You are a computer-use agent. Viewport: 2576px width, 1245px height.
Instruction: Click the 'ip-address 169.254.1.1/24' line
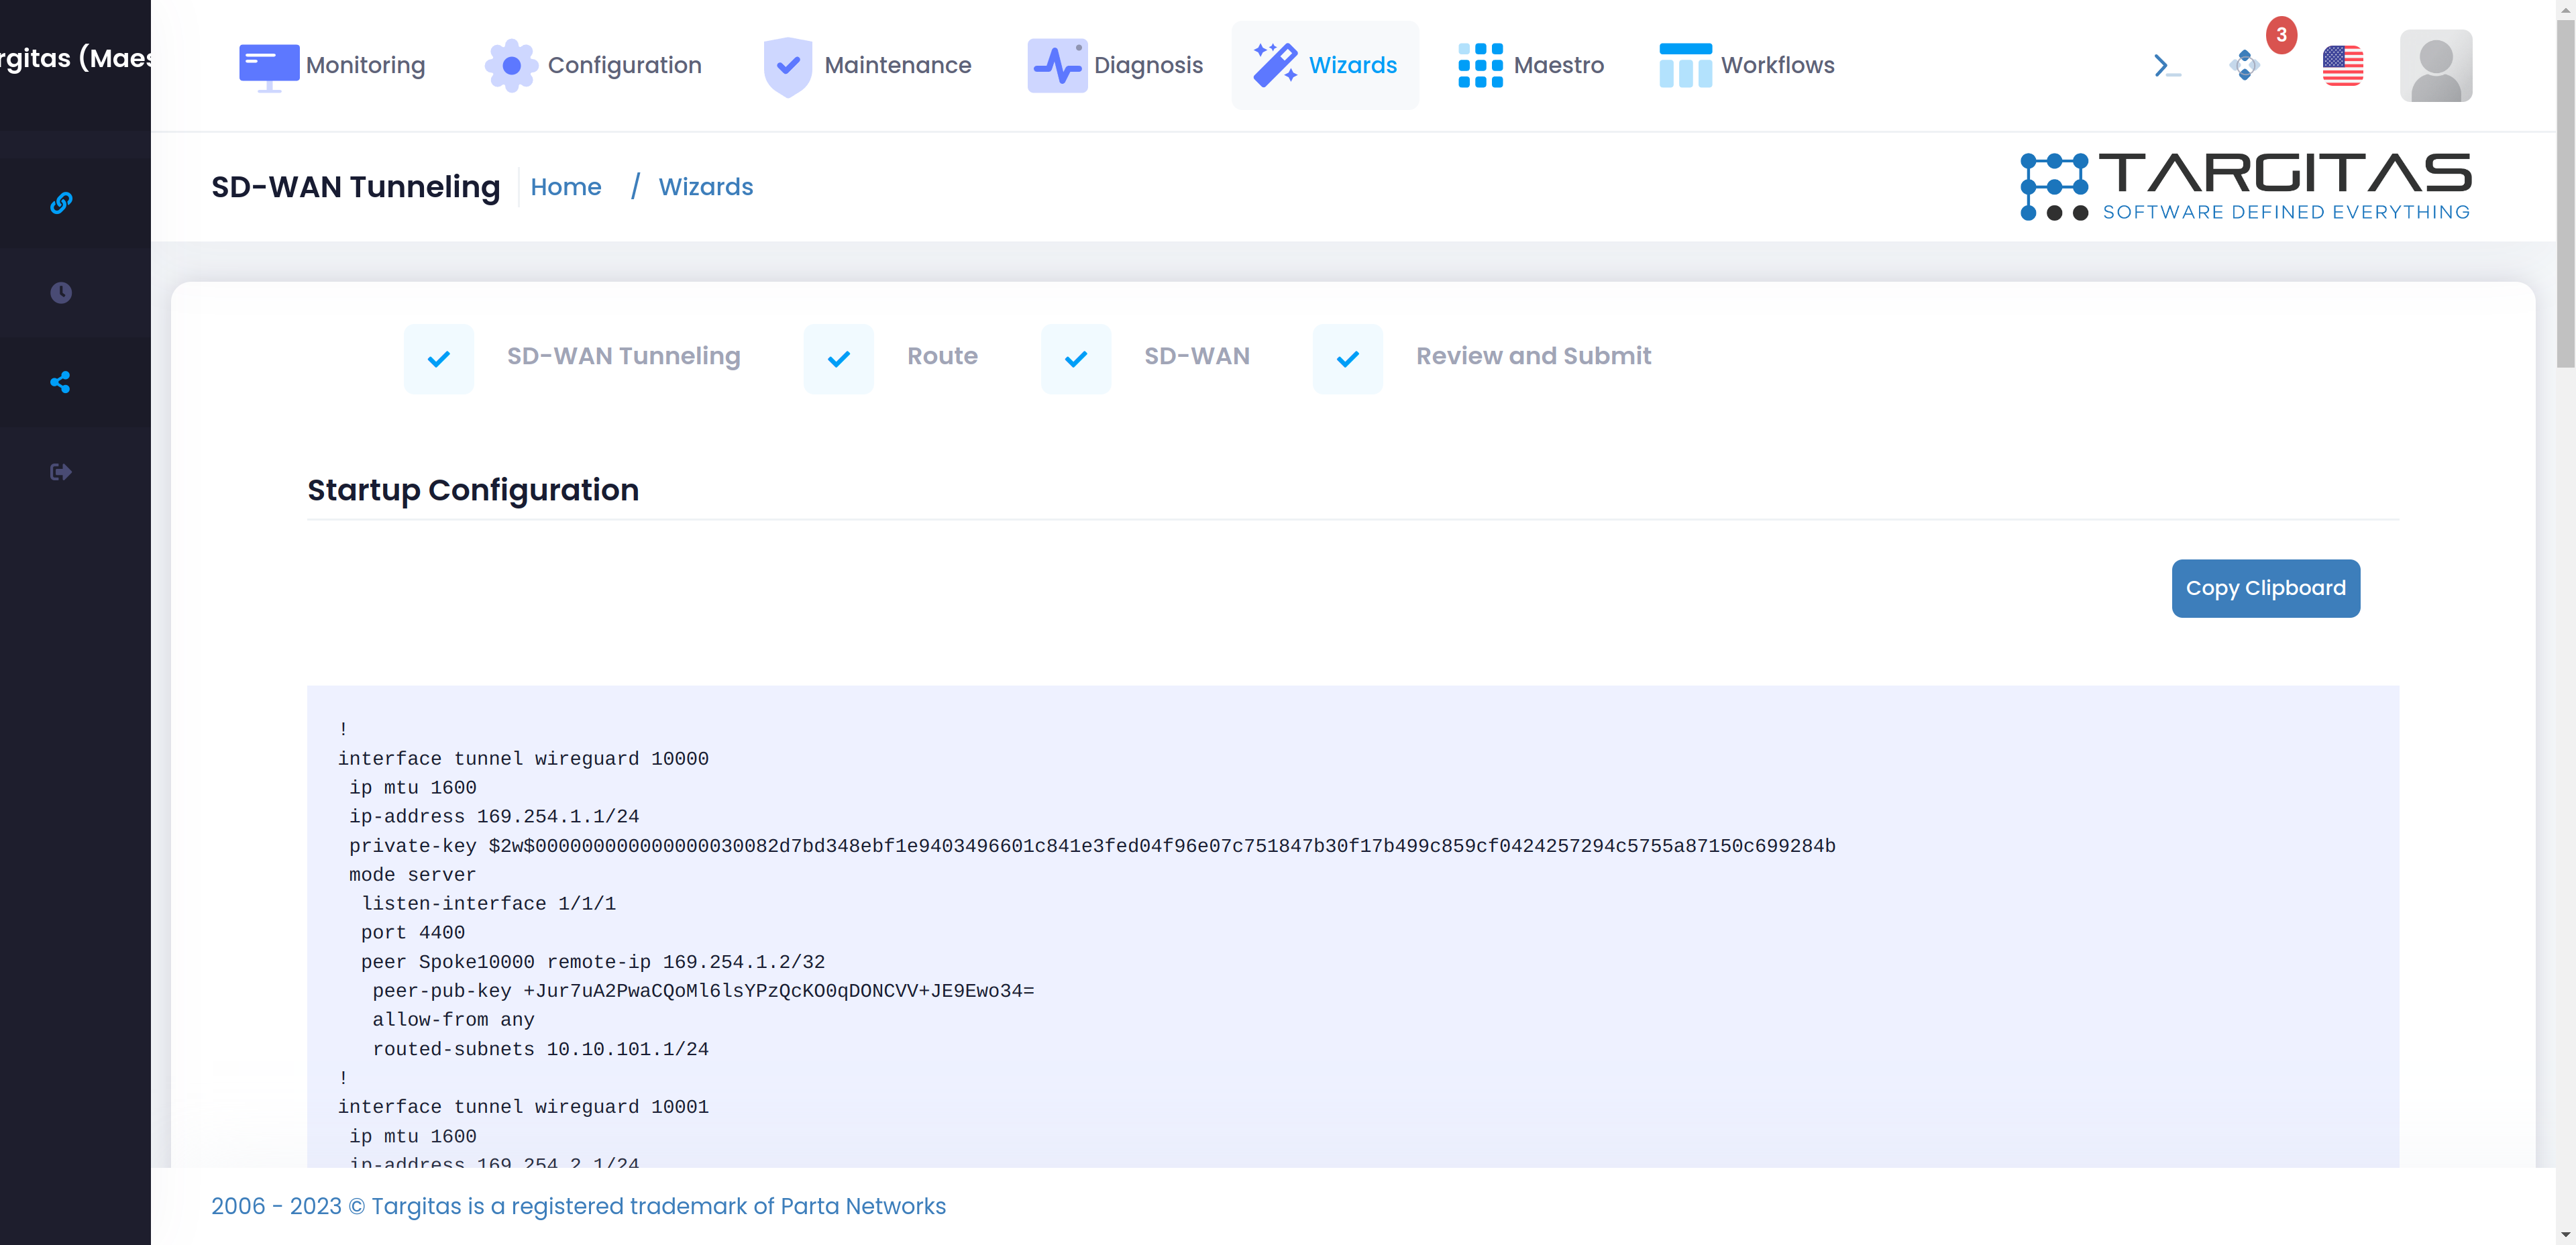(x=494, y=817)
